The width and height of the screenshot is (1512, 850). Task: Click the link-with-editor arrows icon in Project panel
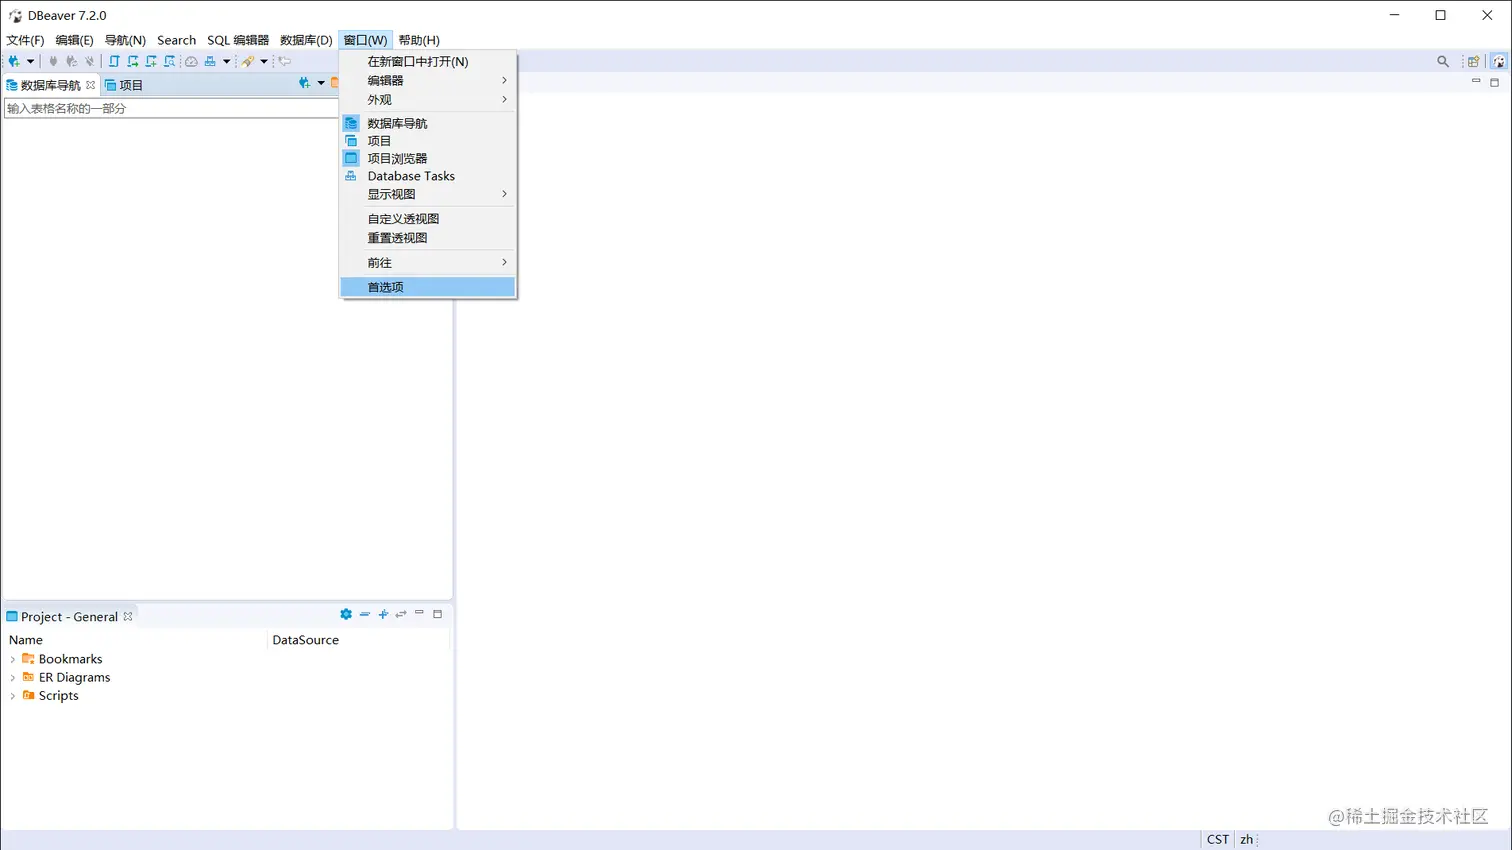coord(401,614)
